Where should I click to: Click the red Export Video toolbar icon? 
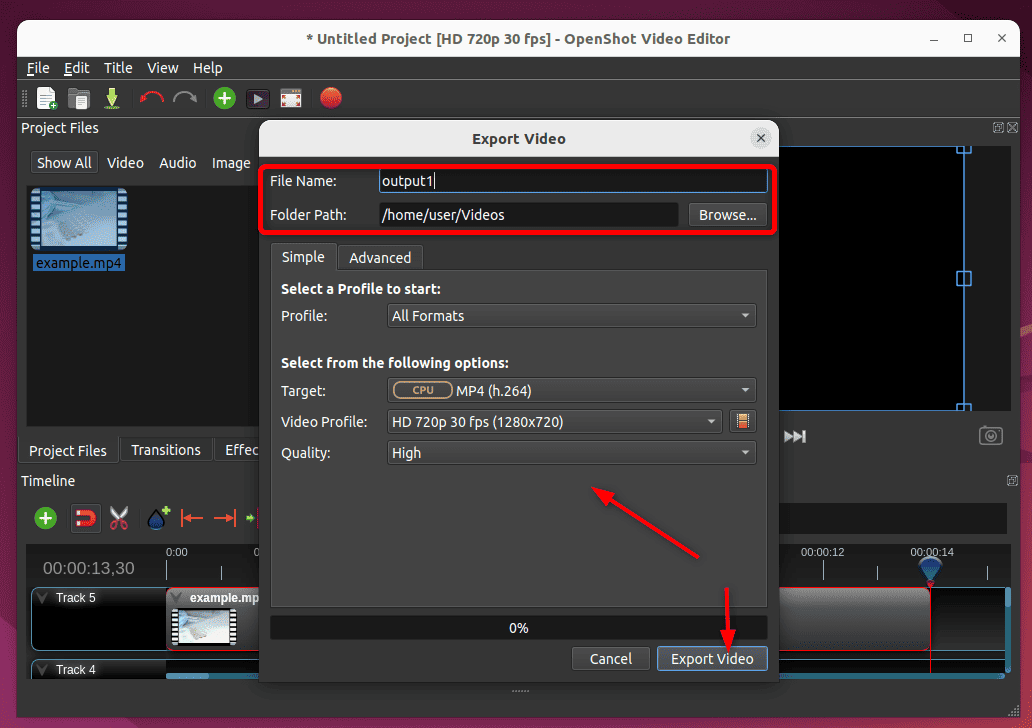pos(330,99)
